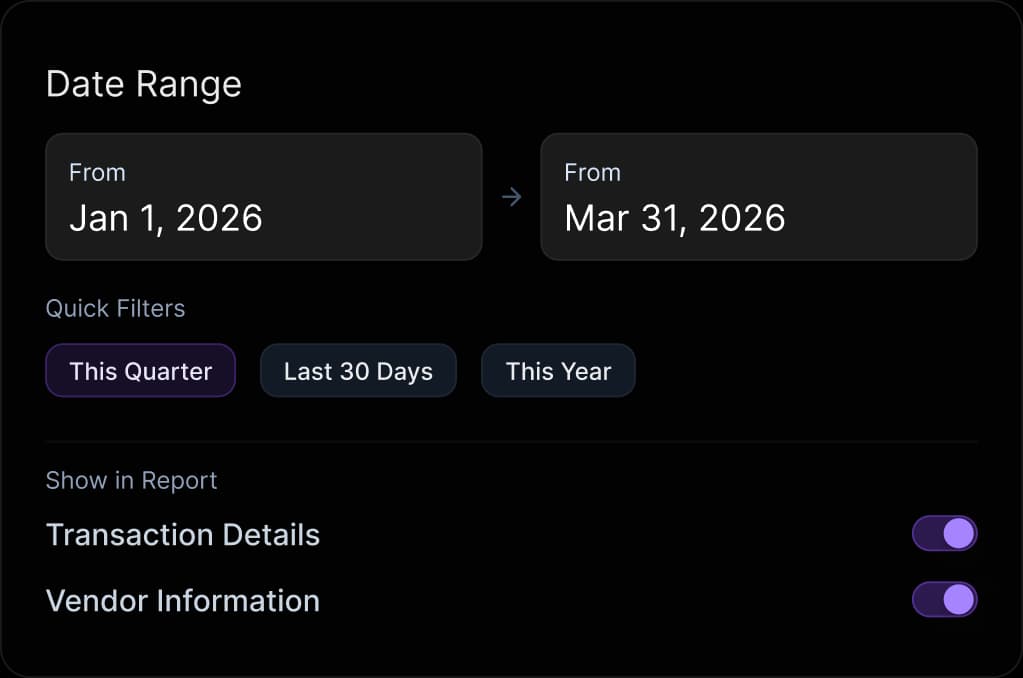Click the Jan 1, 2026 date text

[x=166, y=218]
